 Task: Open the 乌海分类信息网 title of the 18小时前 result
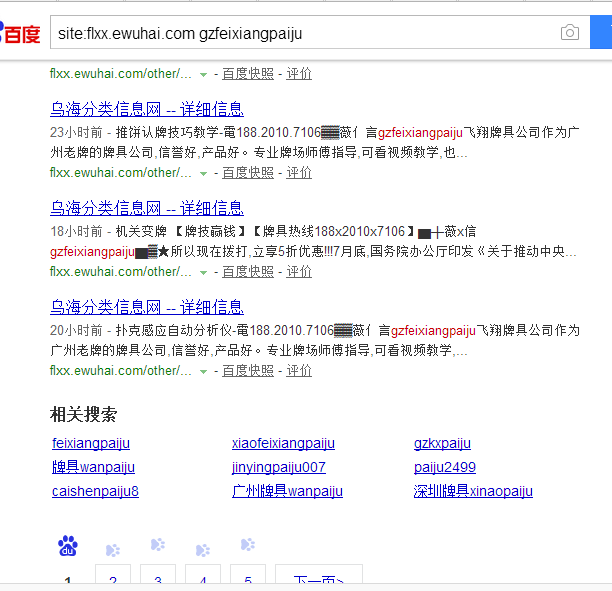(x=147, y=208)
